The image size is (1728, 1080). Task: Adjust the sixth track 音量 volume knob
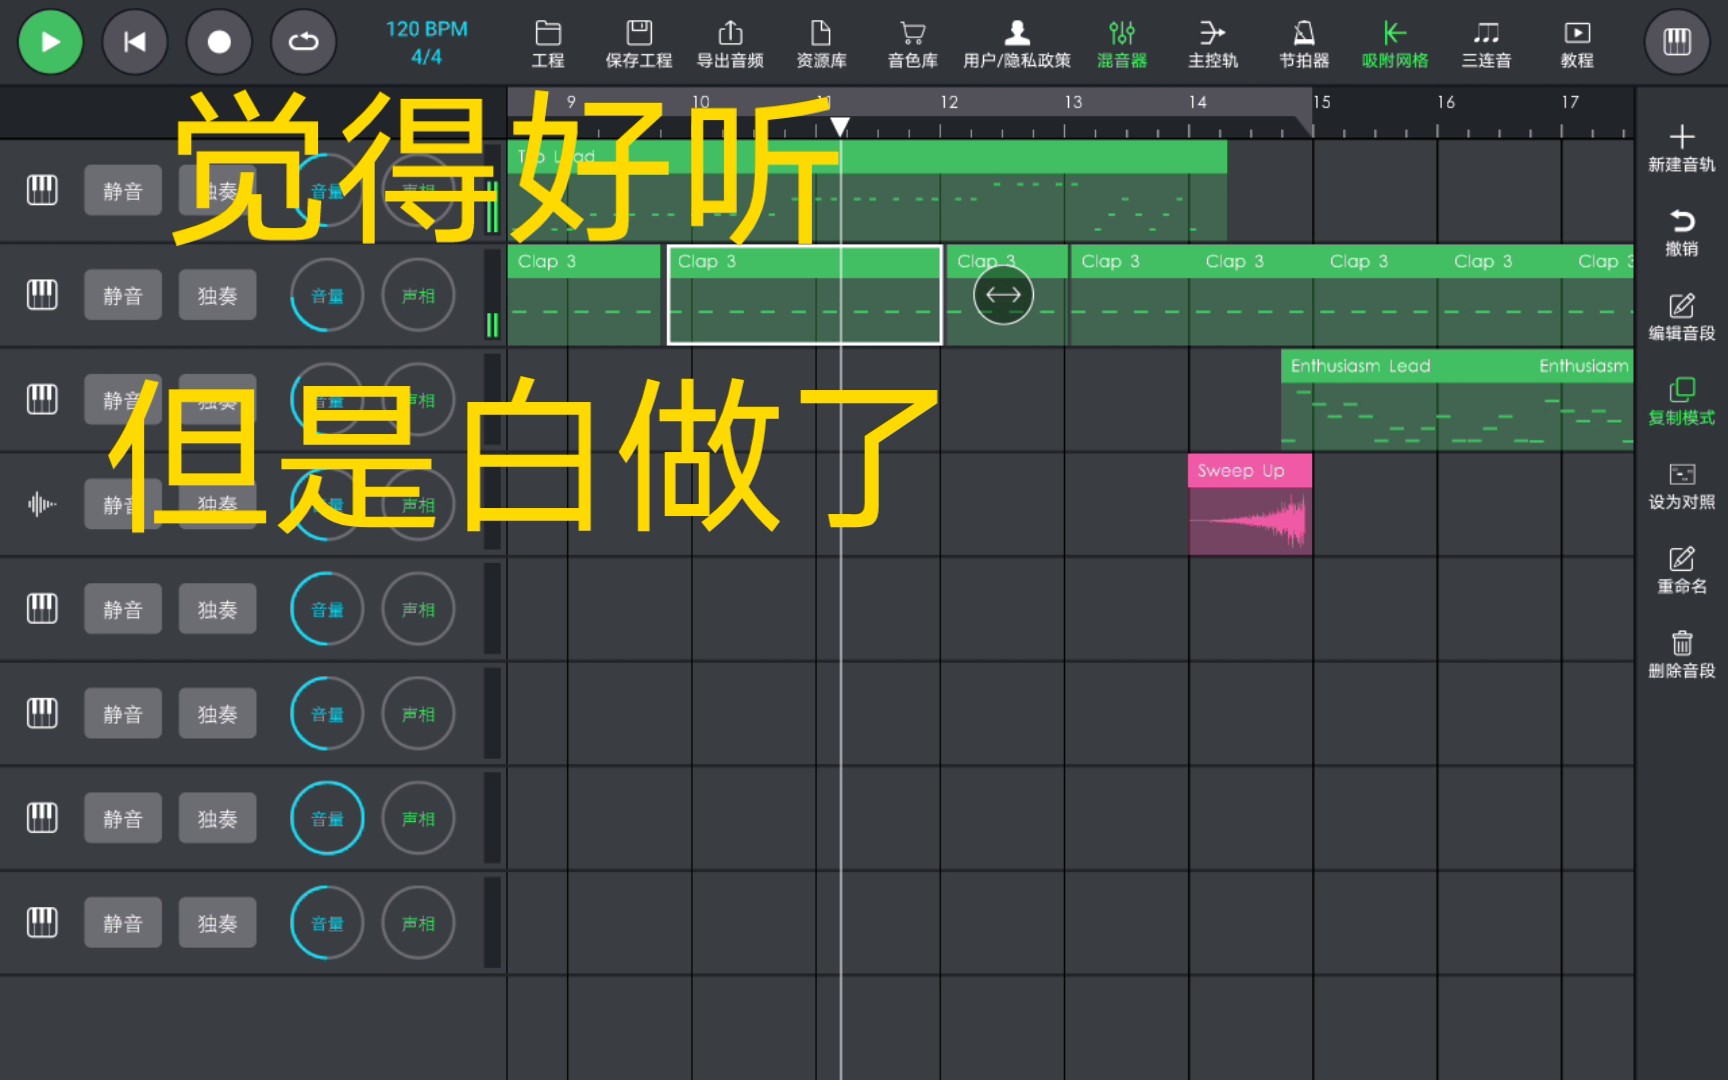tap(327, 714)
